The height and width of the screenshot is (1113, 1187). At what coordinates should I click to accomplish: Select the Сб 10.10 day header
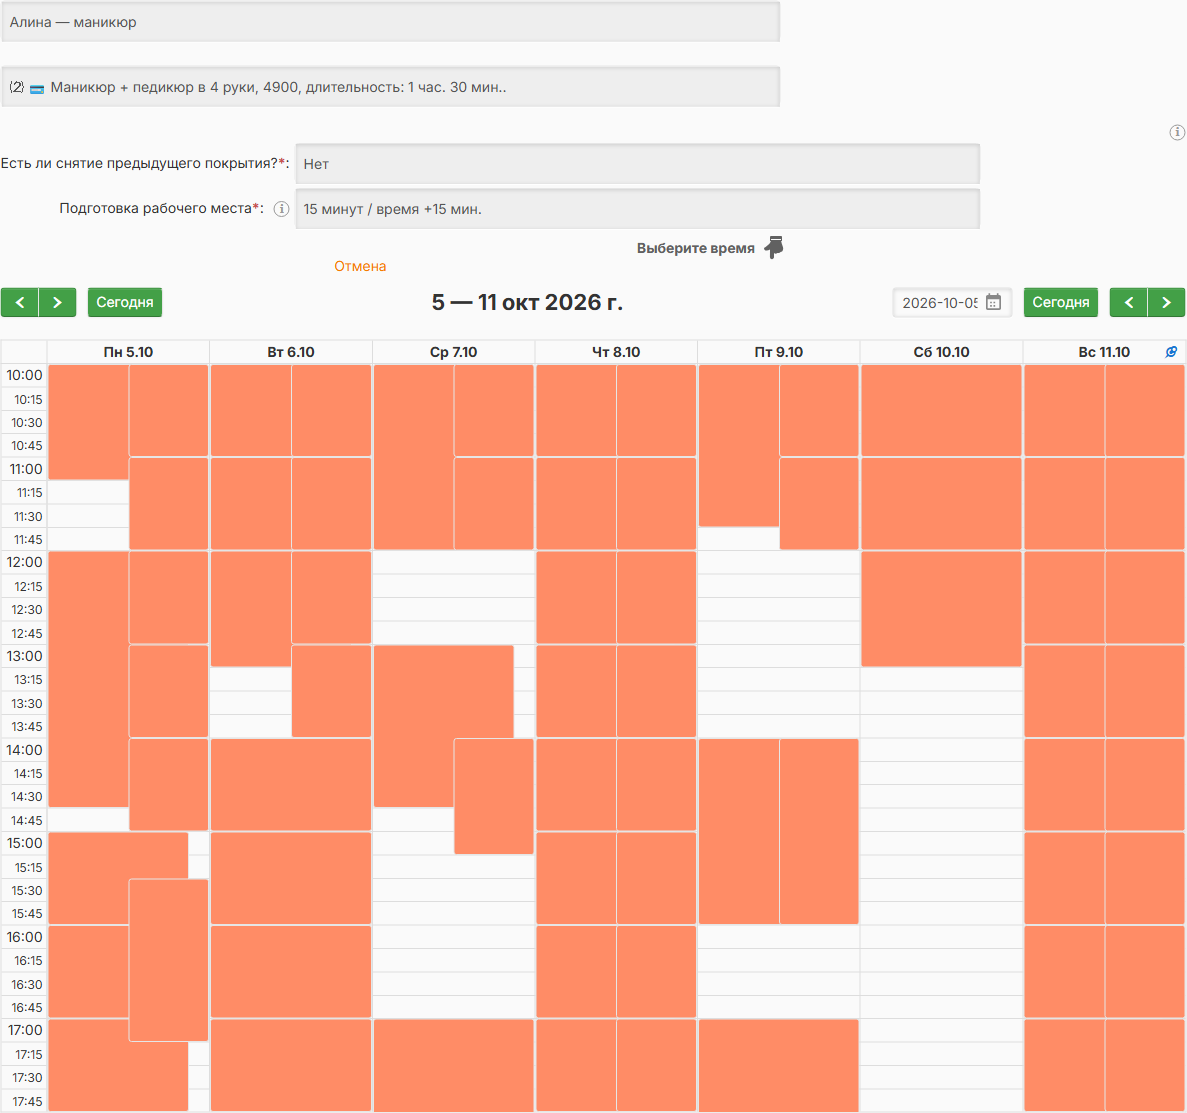(x=942, y=352)
